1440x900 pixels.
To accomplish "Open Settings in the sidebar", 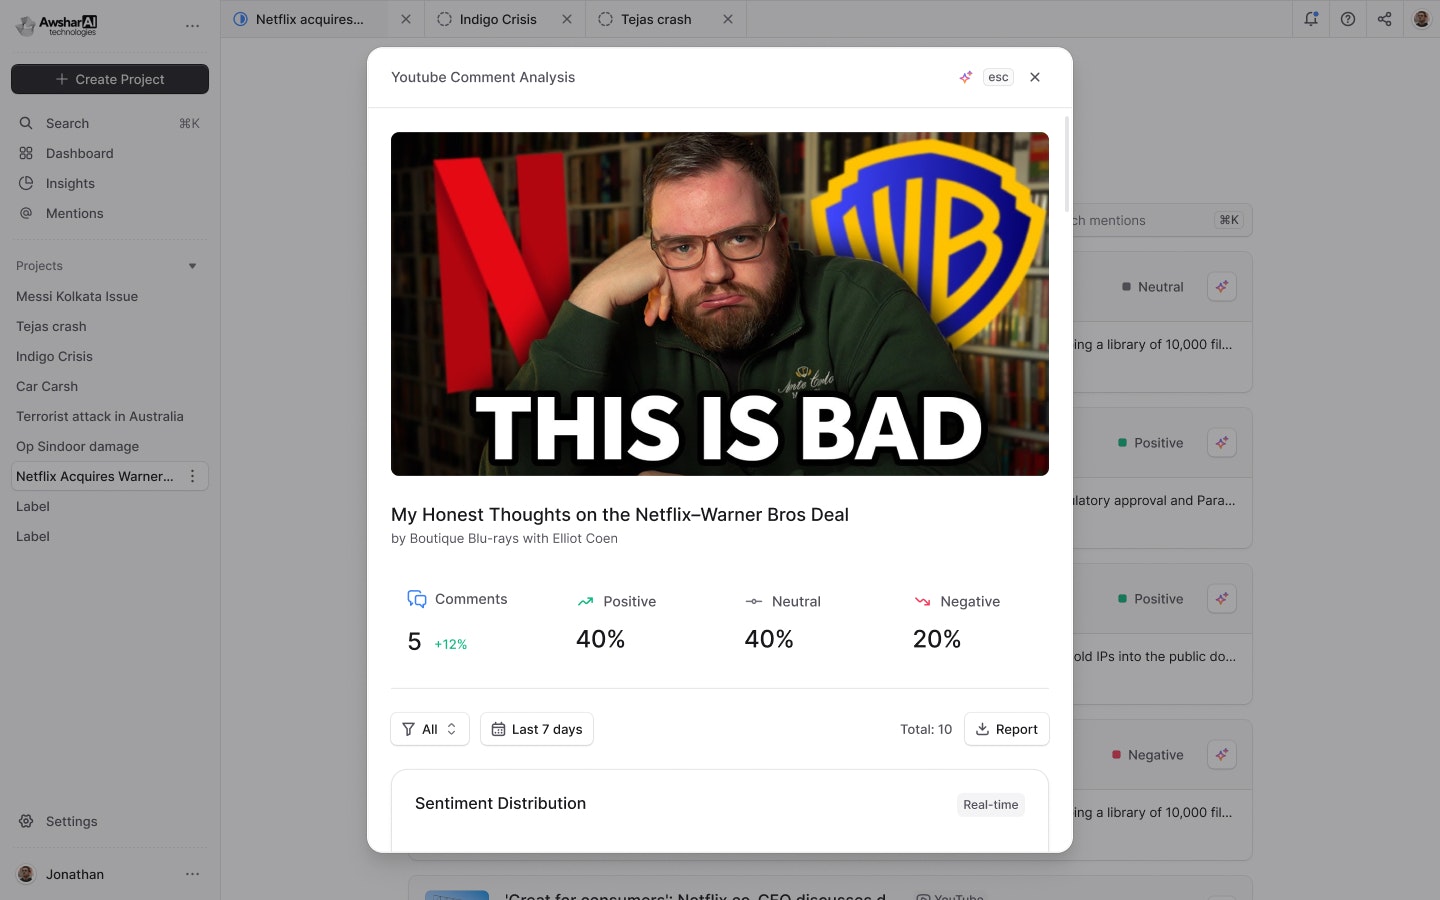I will click(110, 821).
